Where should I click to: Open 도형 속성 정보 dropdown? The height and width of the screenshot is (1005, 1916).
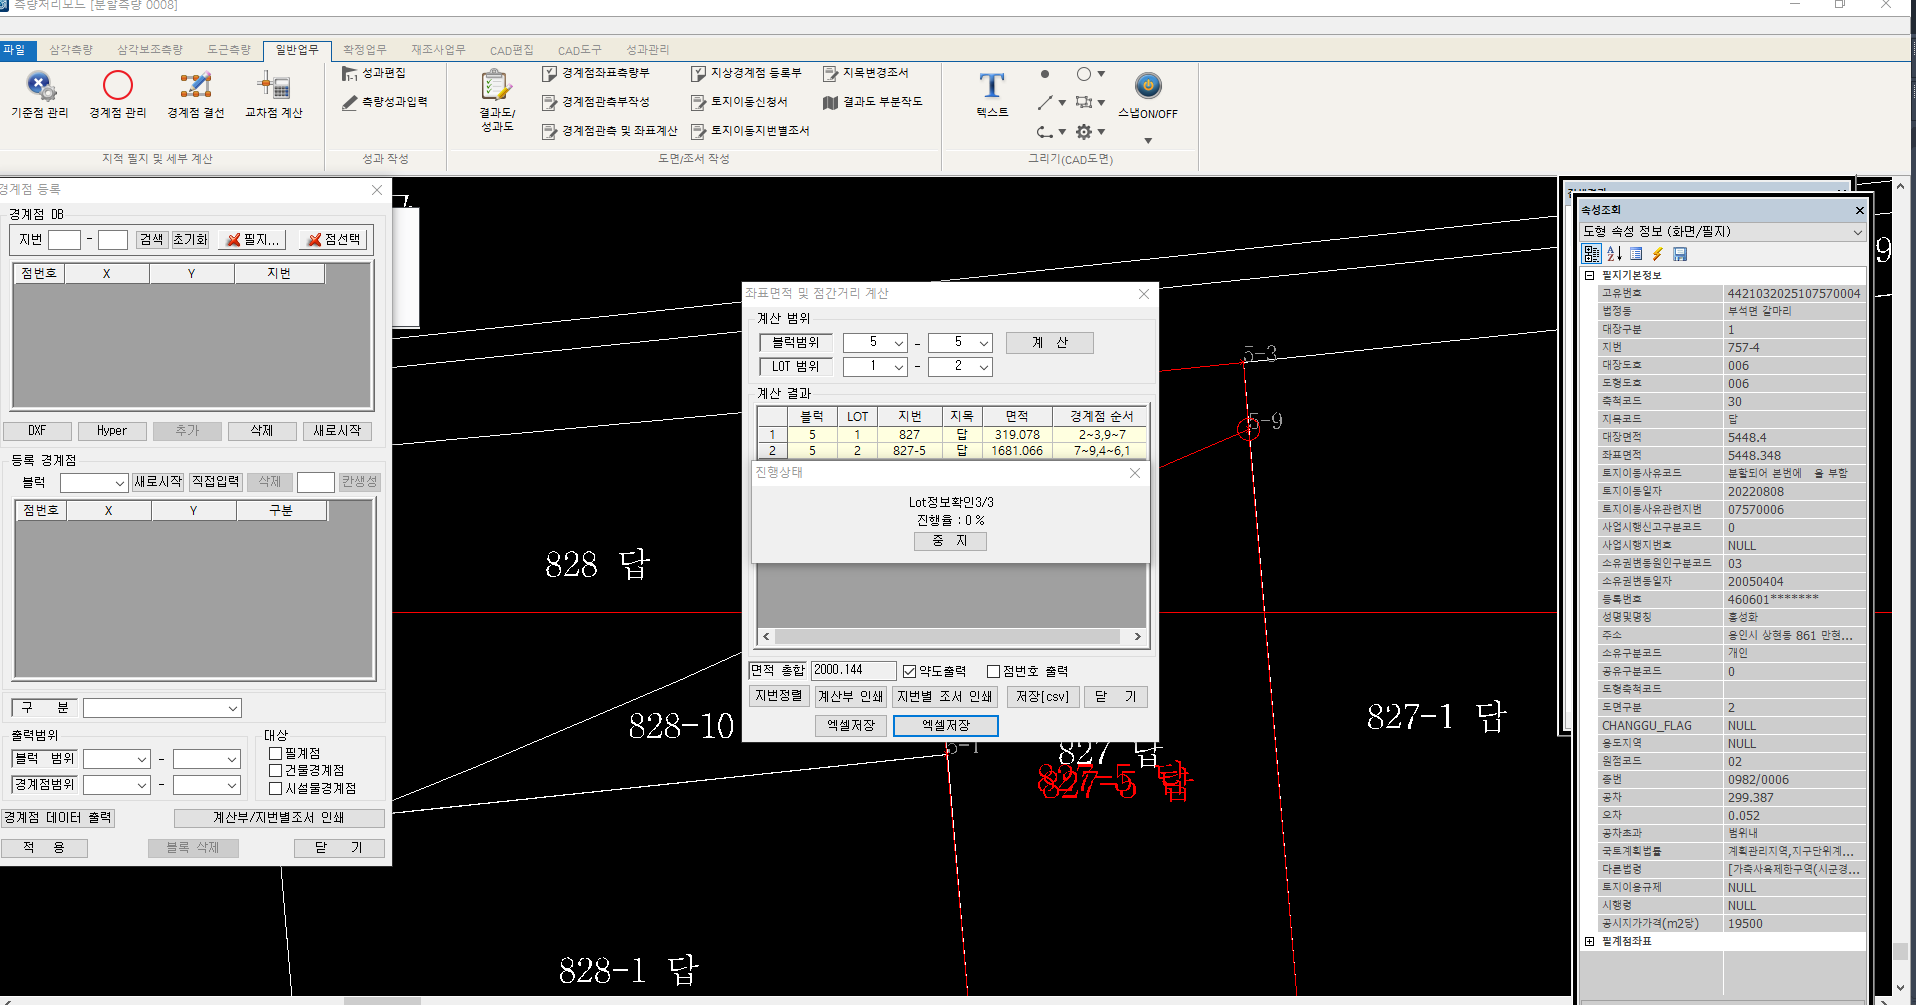pyautogui.click(x=1858, y=232)
